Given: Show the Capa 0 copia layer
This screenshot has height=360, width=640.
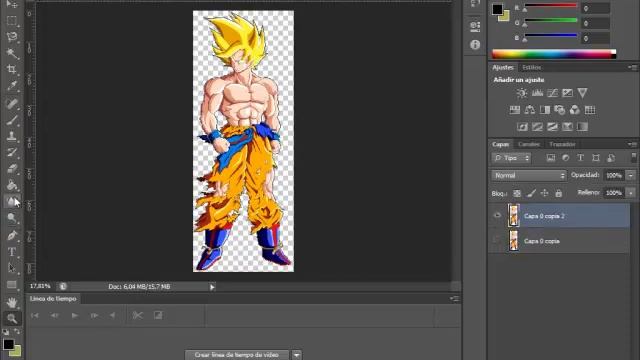Looking at the screenshot, I should coord(497,240).
